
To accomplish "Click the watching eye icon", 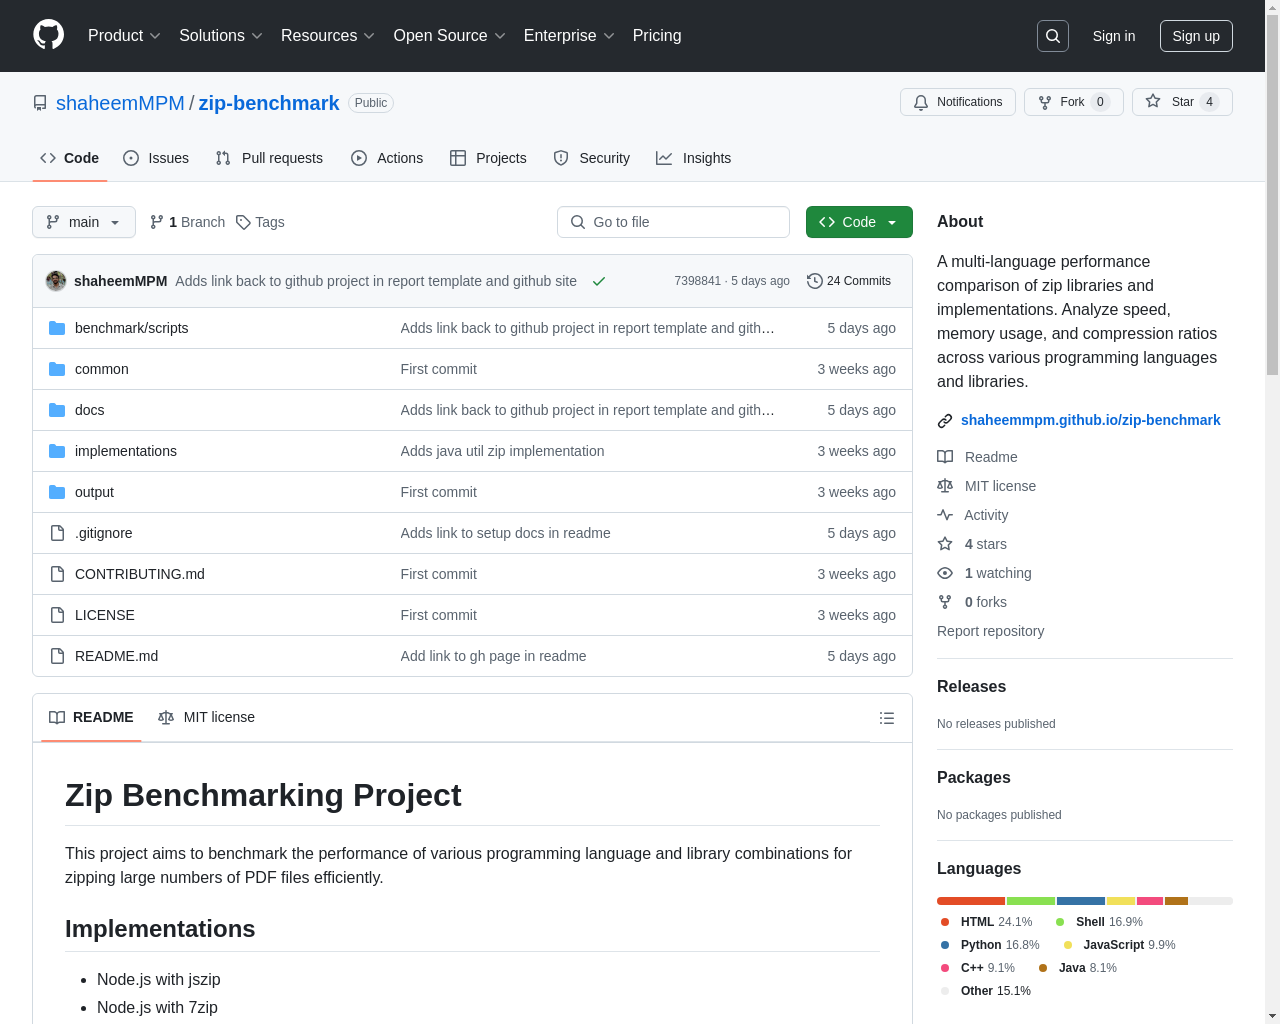I will pos(945,573).
